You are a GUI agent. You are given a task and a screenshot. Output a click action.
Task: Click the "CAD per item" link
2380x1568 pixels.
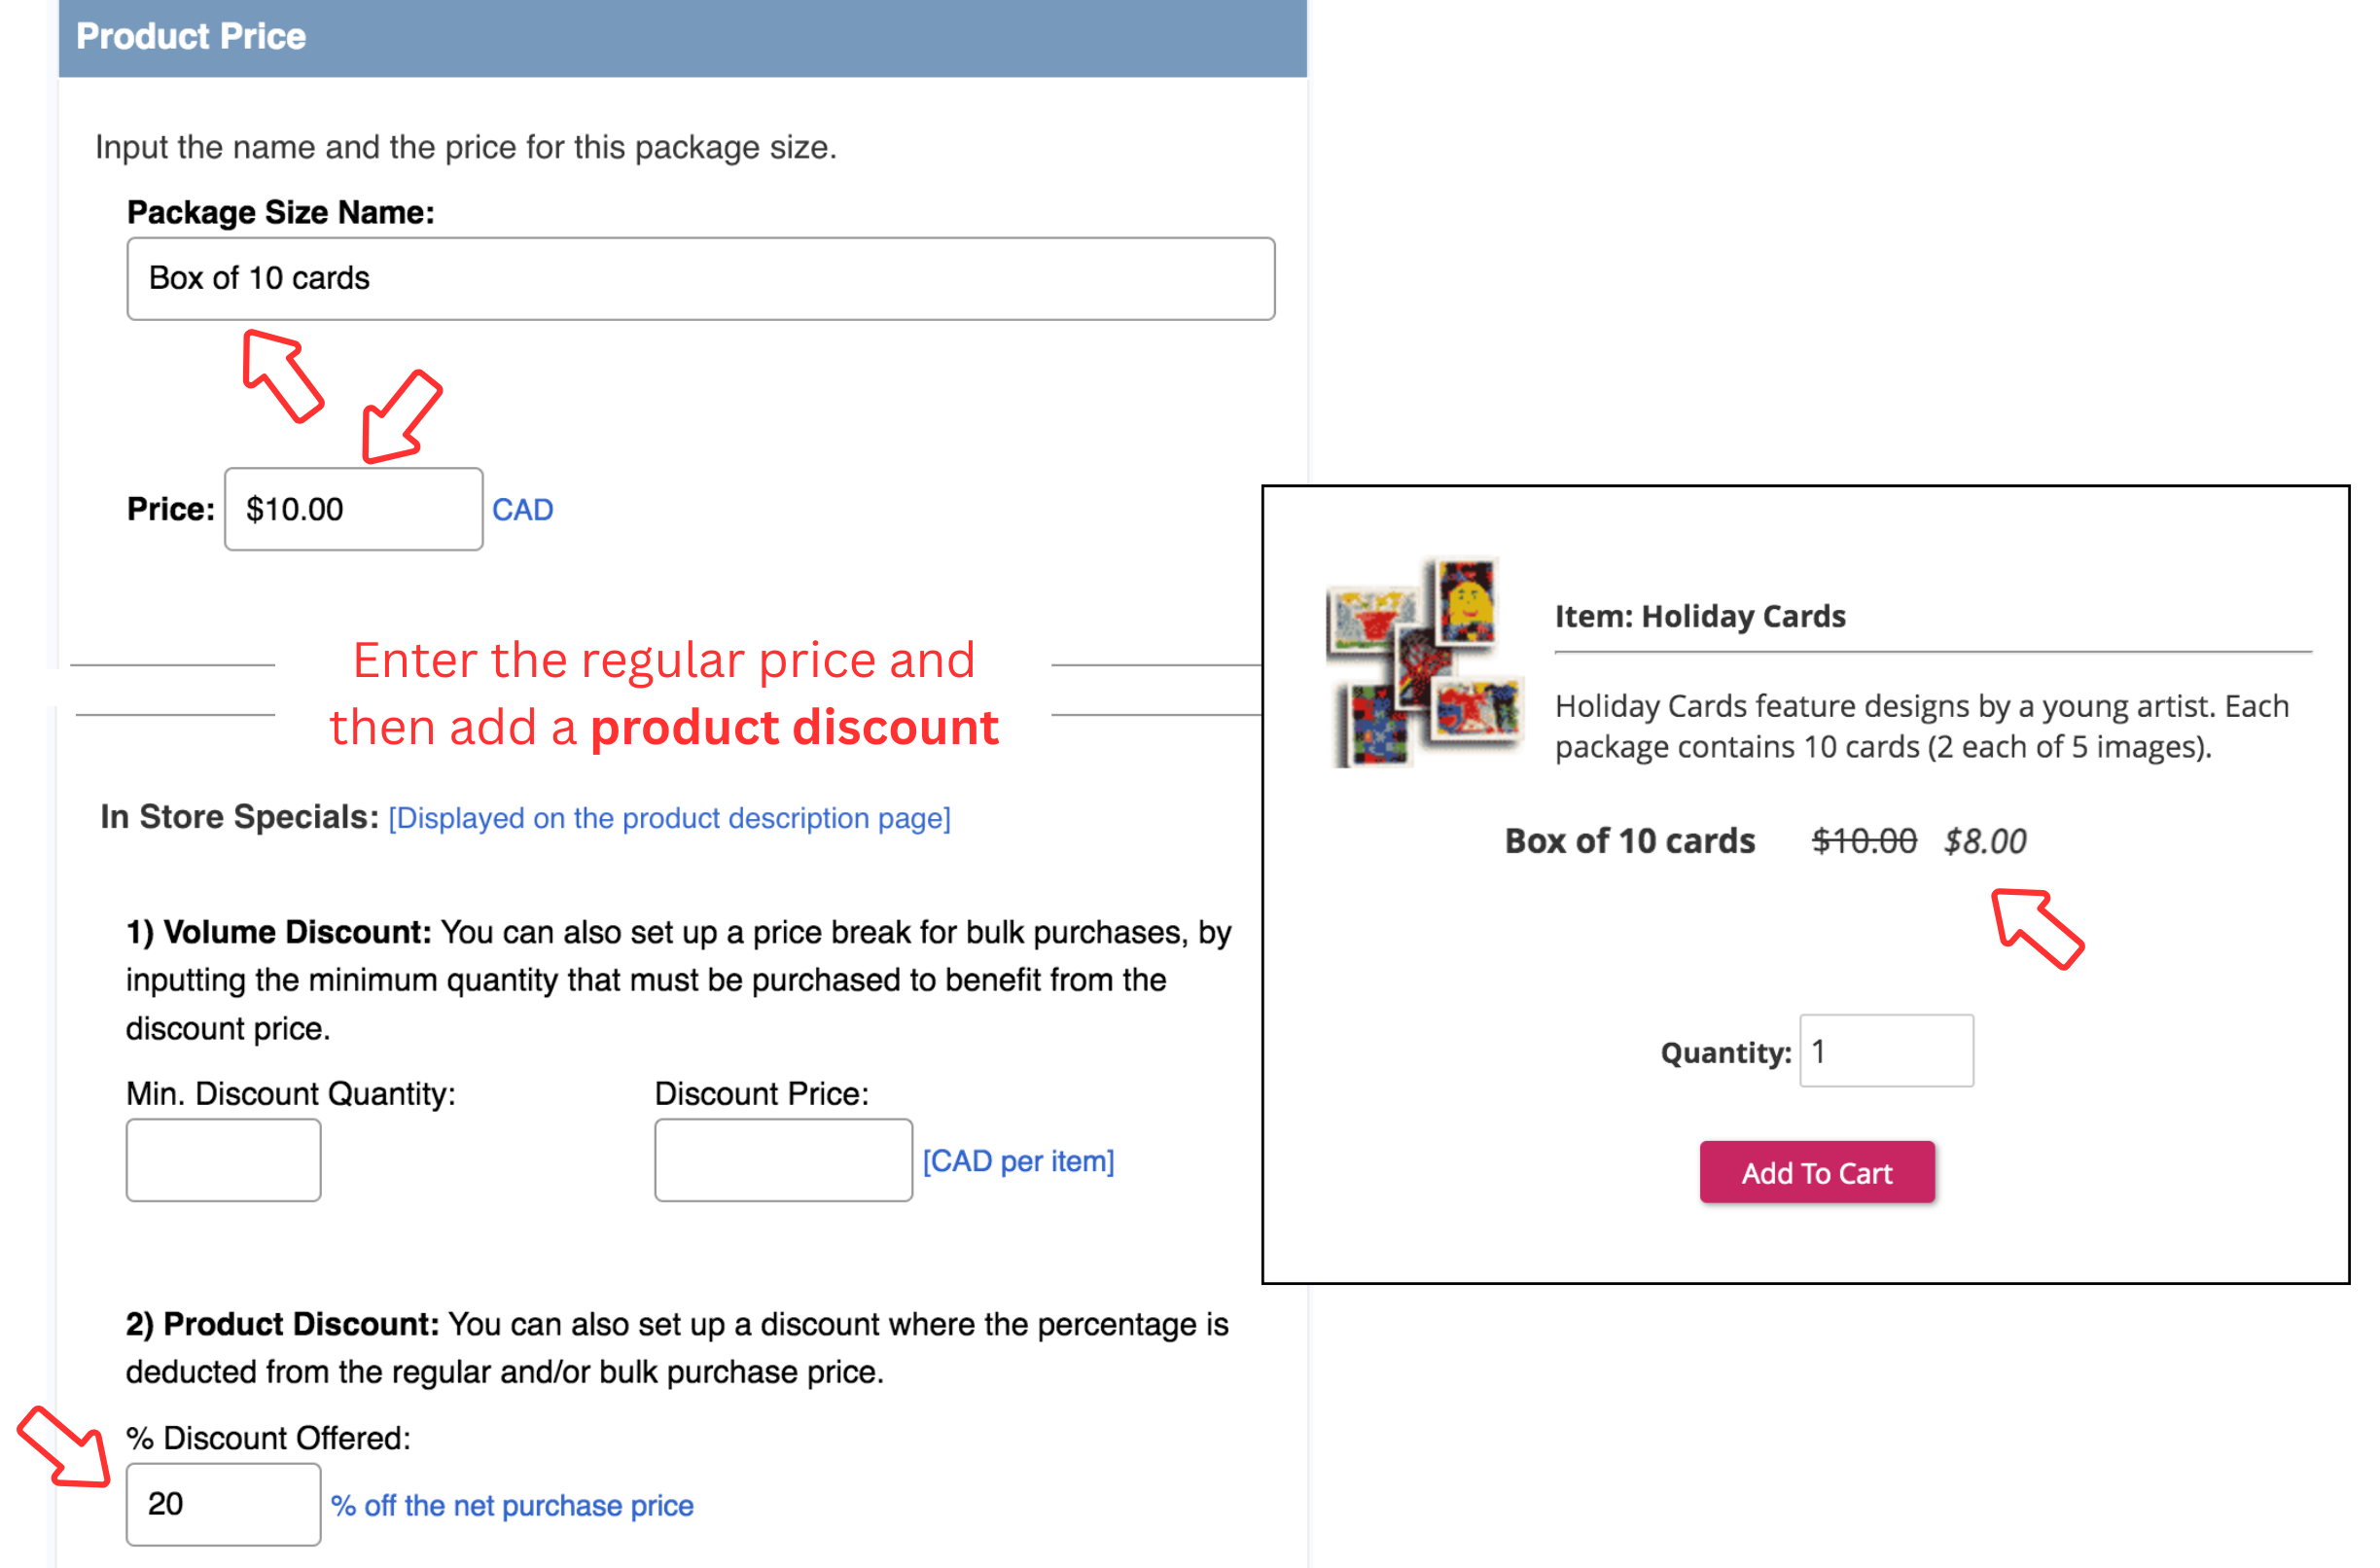(x=1017, y=1161)
